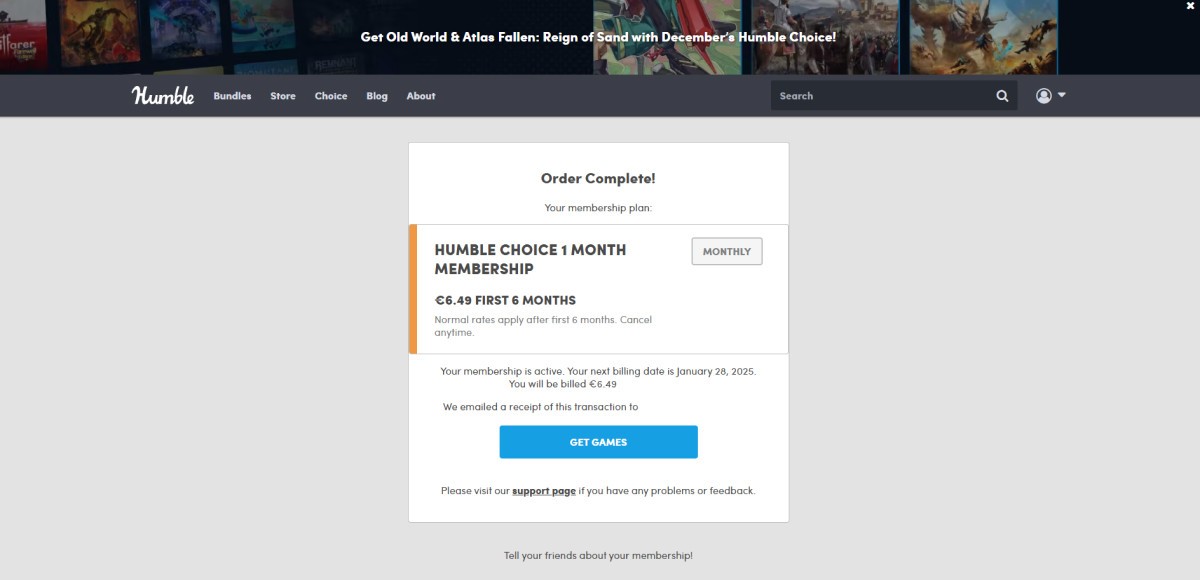
Task: Click the GET GAMES button
Action: (598, 442)
